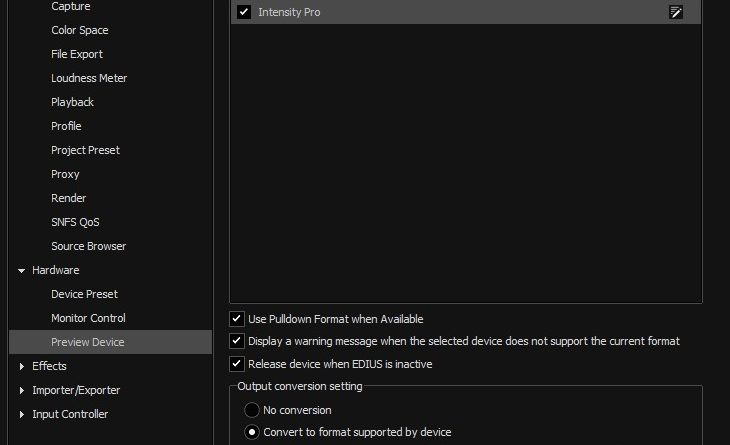Toggle Release device when EDIUS is inactive
Screen dimensions: 730x445
[237, 364]
